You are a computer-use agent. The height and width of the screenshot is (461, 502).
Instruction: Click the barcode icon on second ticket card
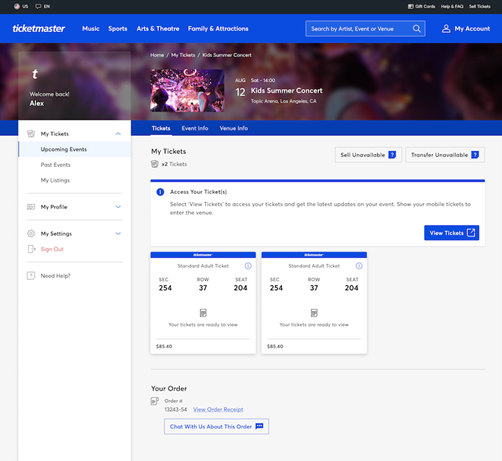[314, 313]
